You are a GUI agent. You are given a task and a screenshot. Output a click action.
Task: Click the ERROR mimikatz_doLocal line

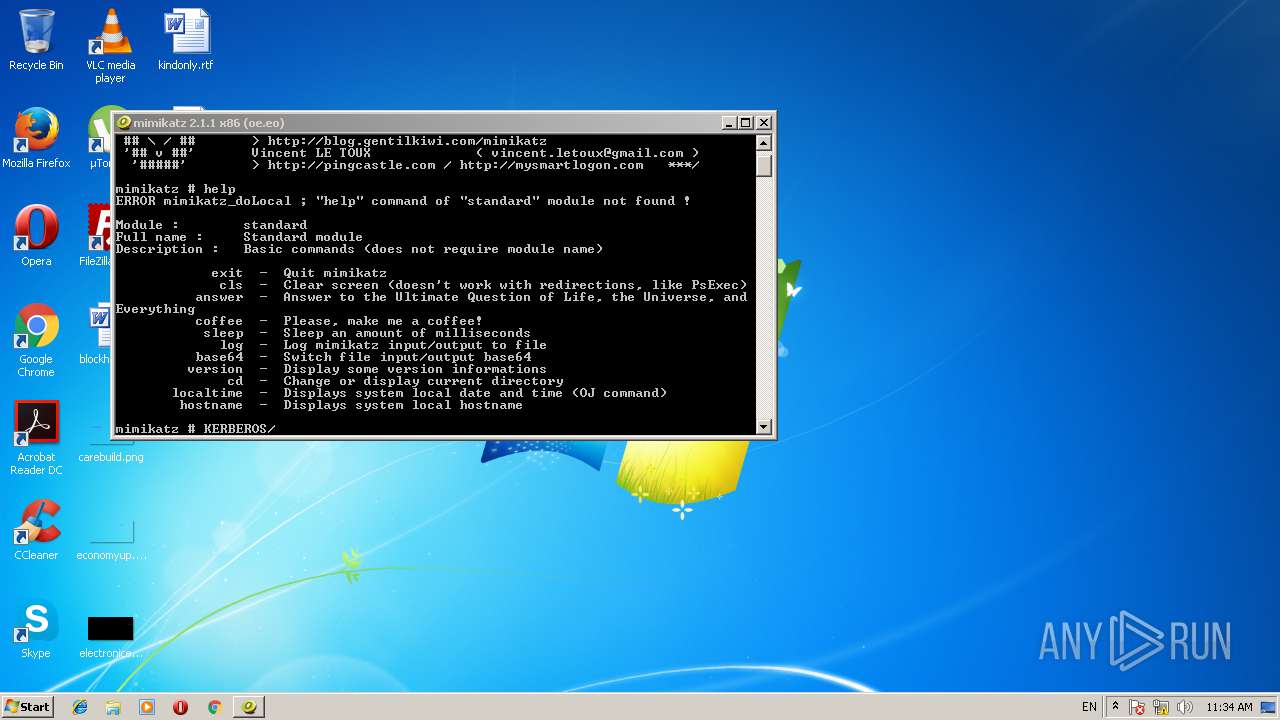[x=403, y=201]
